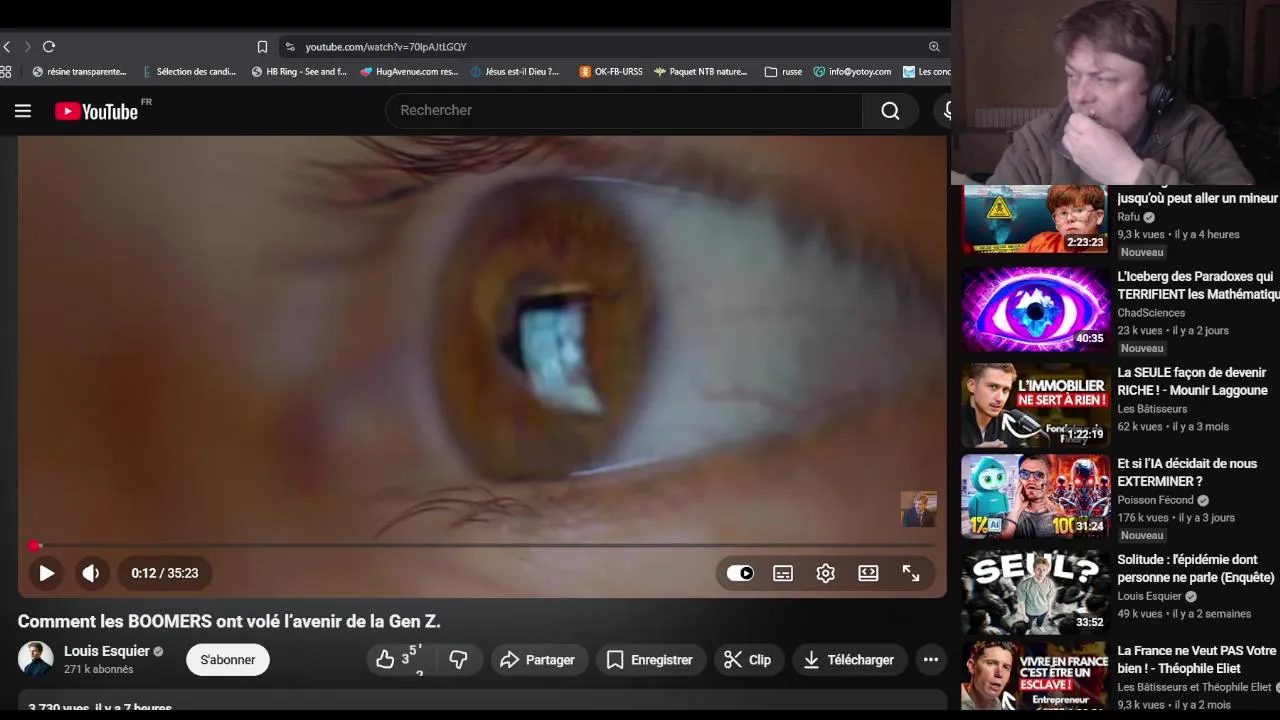1280x720 pixels.
Task: Switch to theater mode
Action: coord(868,573)
